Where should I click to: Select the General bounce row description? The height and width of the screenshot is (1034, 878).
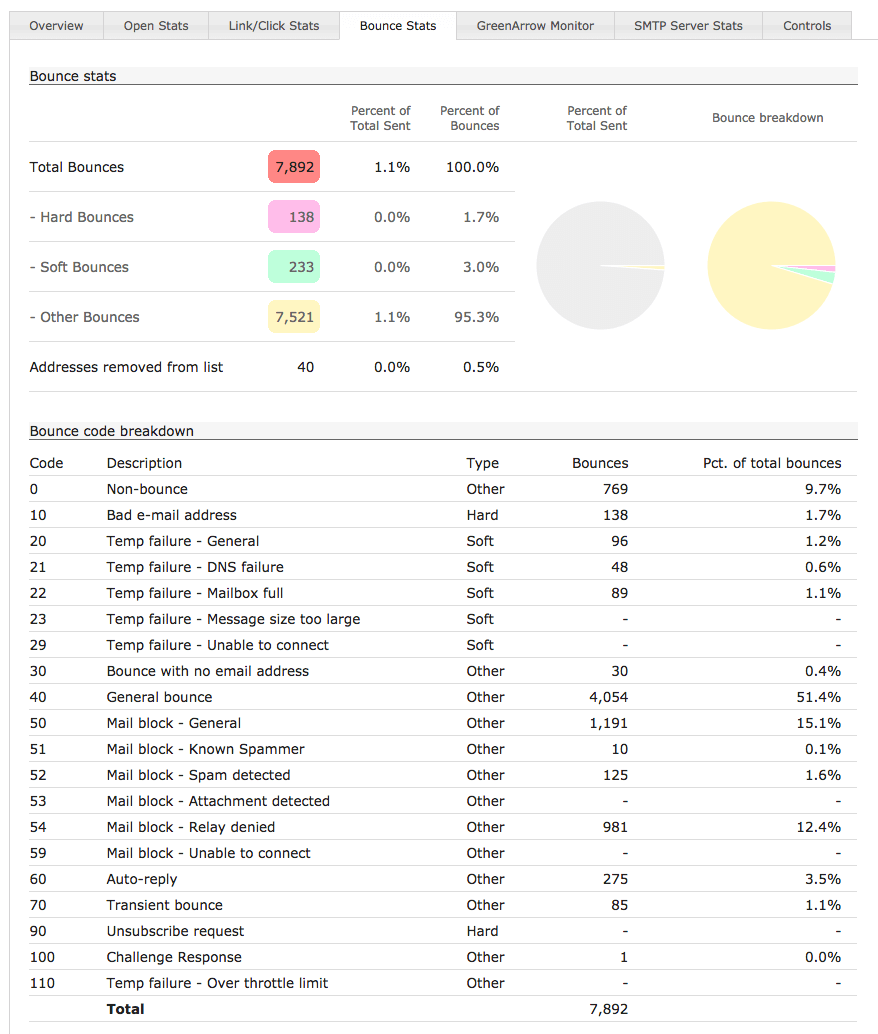coord(159,697)
